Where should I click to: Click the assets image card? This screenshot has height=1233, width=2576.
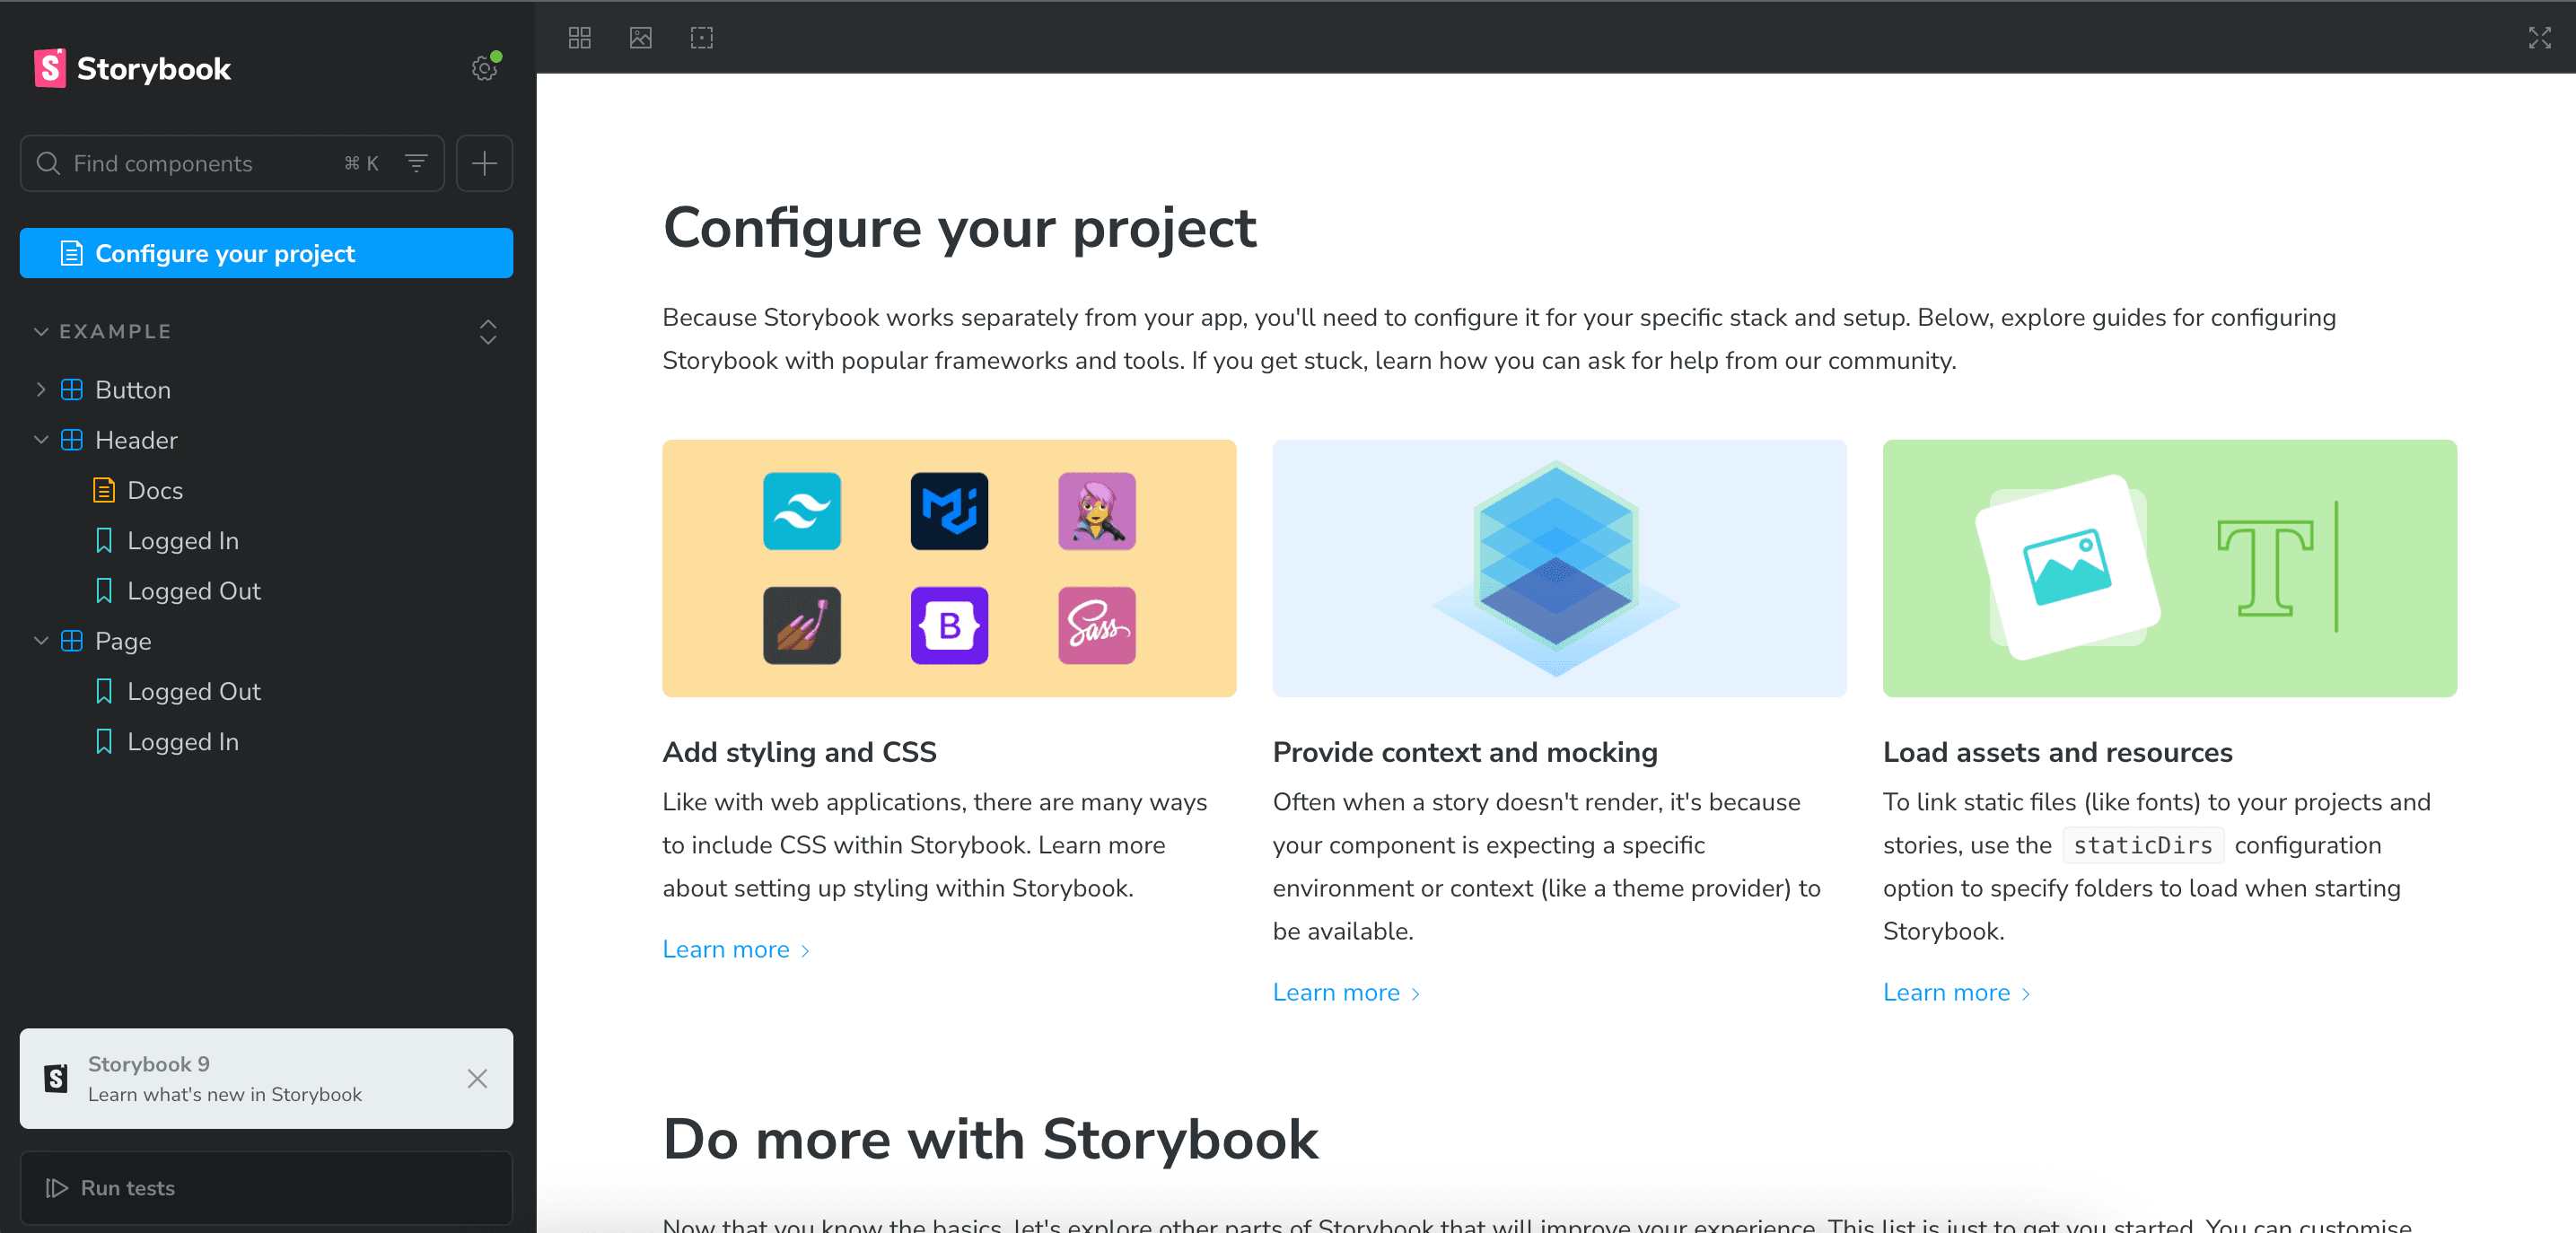(2169, 568)
